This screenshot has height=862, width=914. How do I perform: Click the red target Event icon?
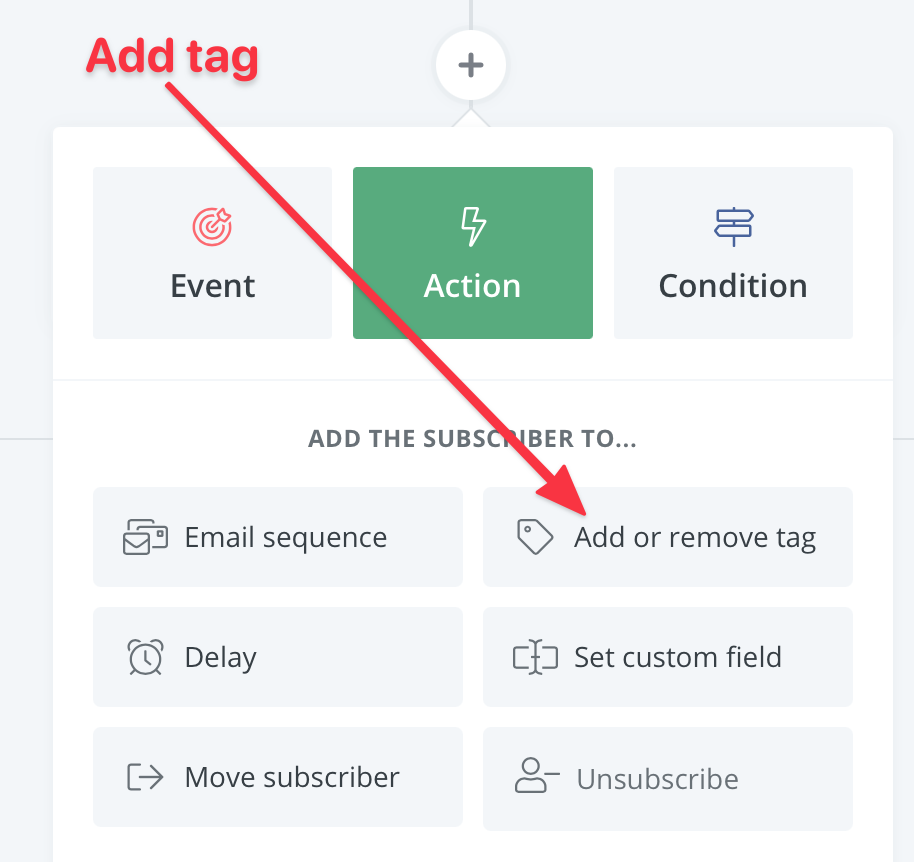point(212,227)
